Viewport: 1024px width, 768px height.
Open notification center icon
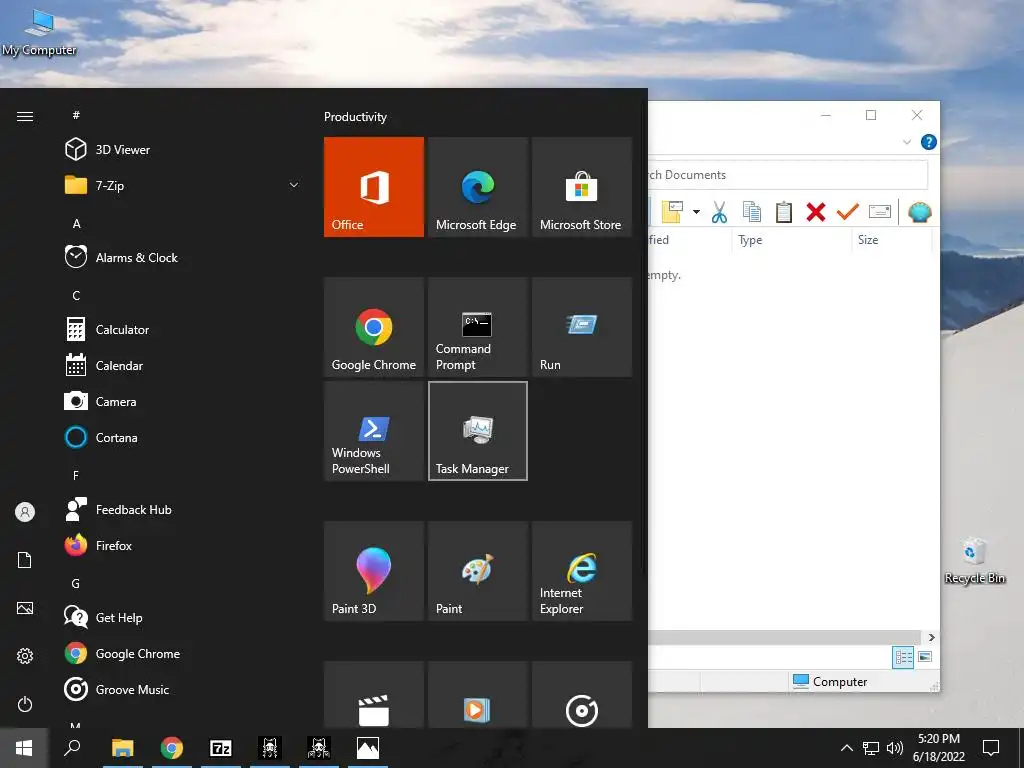991,748
